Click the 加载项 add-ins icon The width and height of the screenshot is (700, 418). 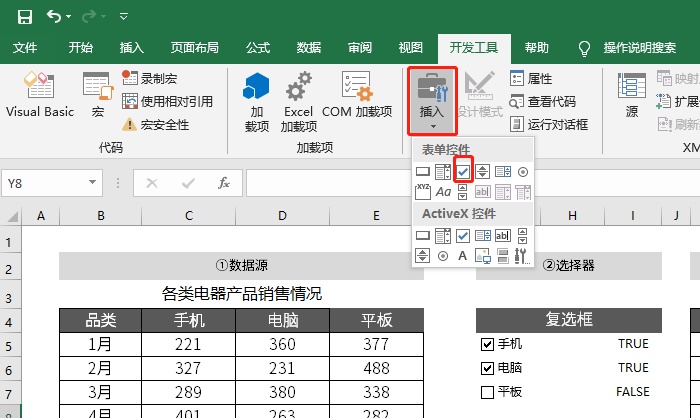tap(257, 102)
